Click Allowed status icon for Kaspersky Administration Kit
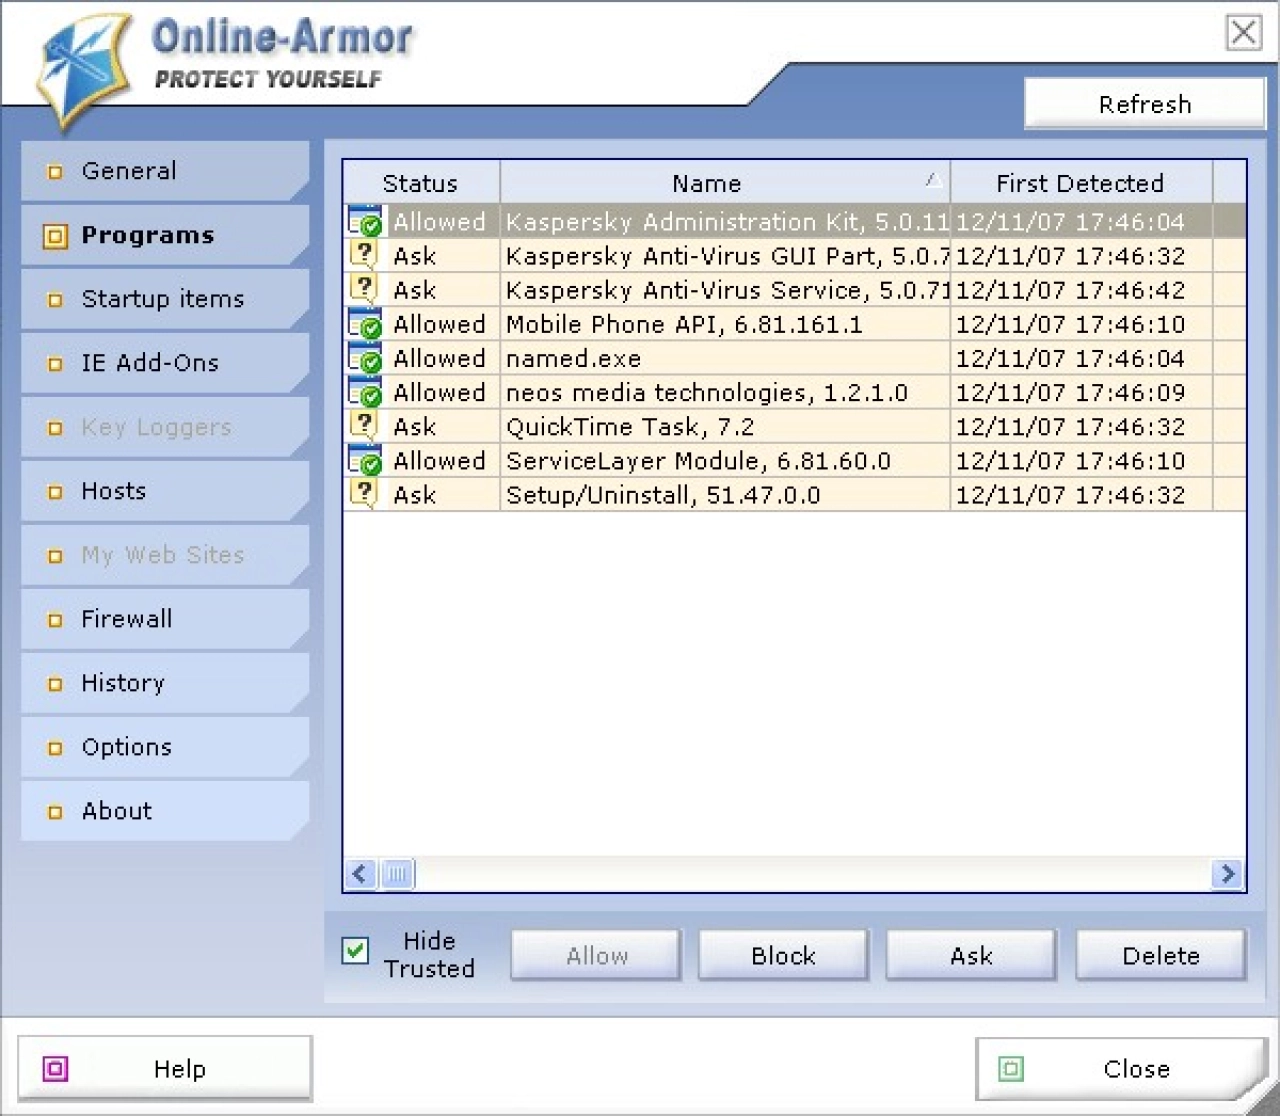 click(365, 221)
